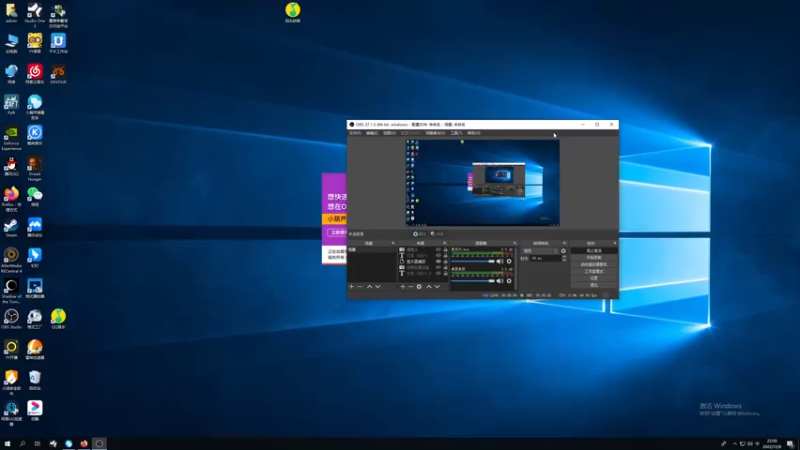Open AVerMedia RECentral 4 shortcut
The image size is (800, 450).
click(11, 261)
